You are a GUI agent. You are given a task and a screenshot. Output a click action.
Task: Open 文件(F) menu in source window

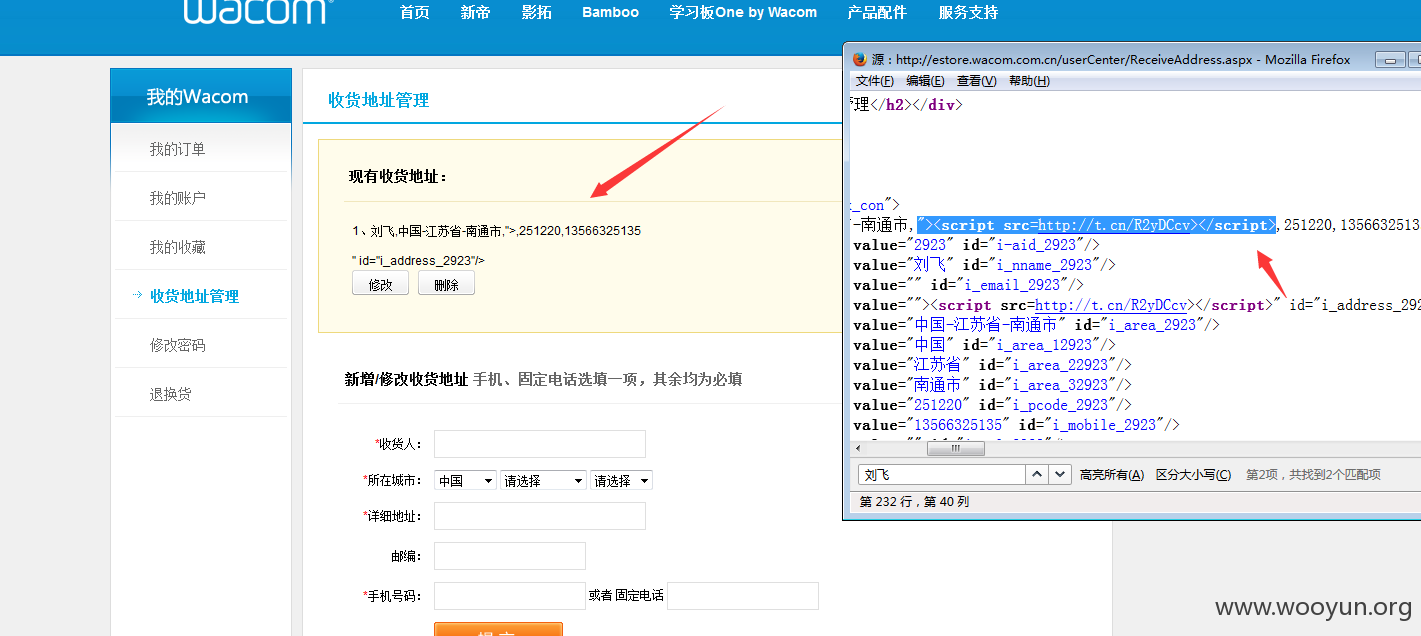[874, 81]
